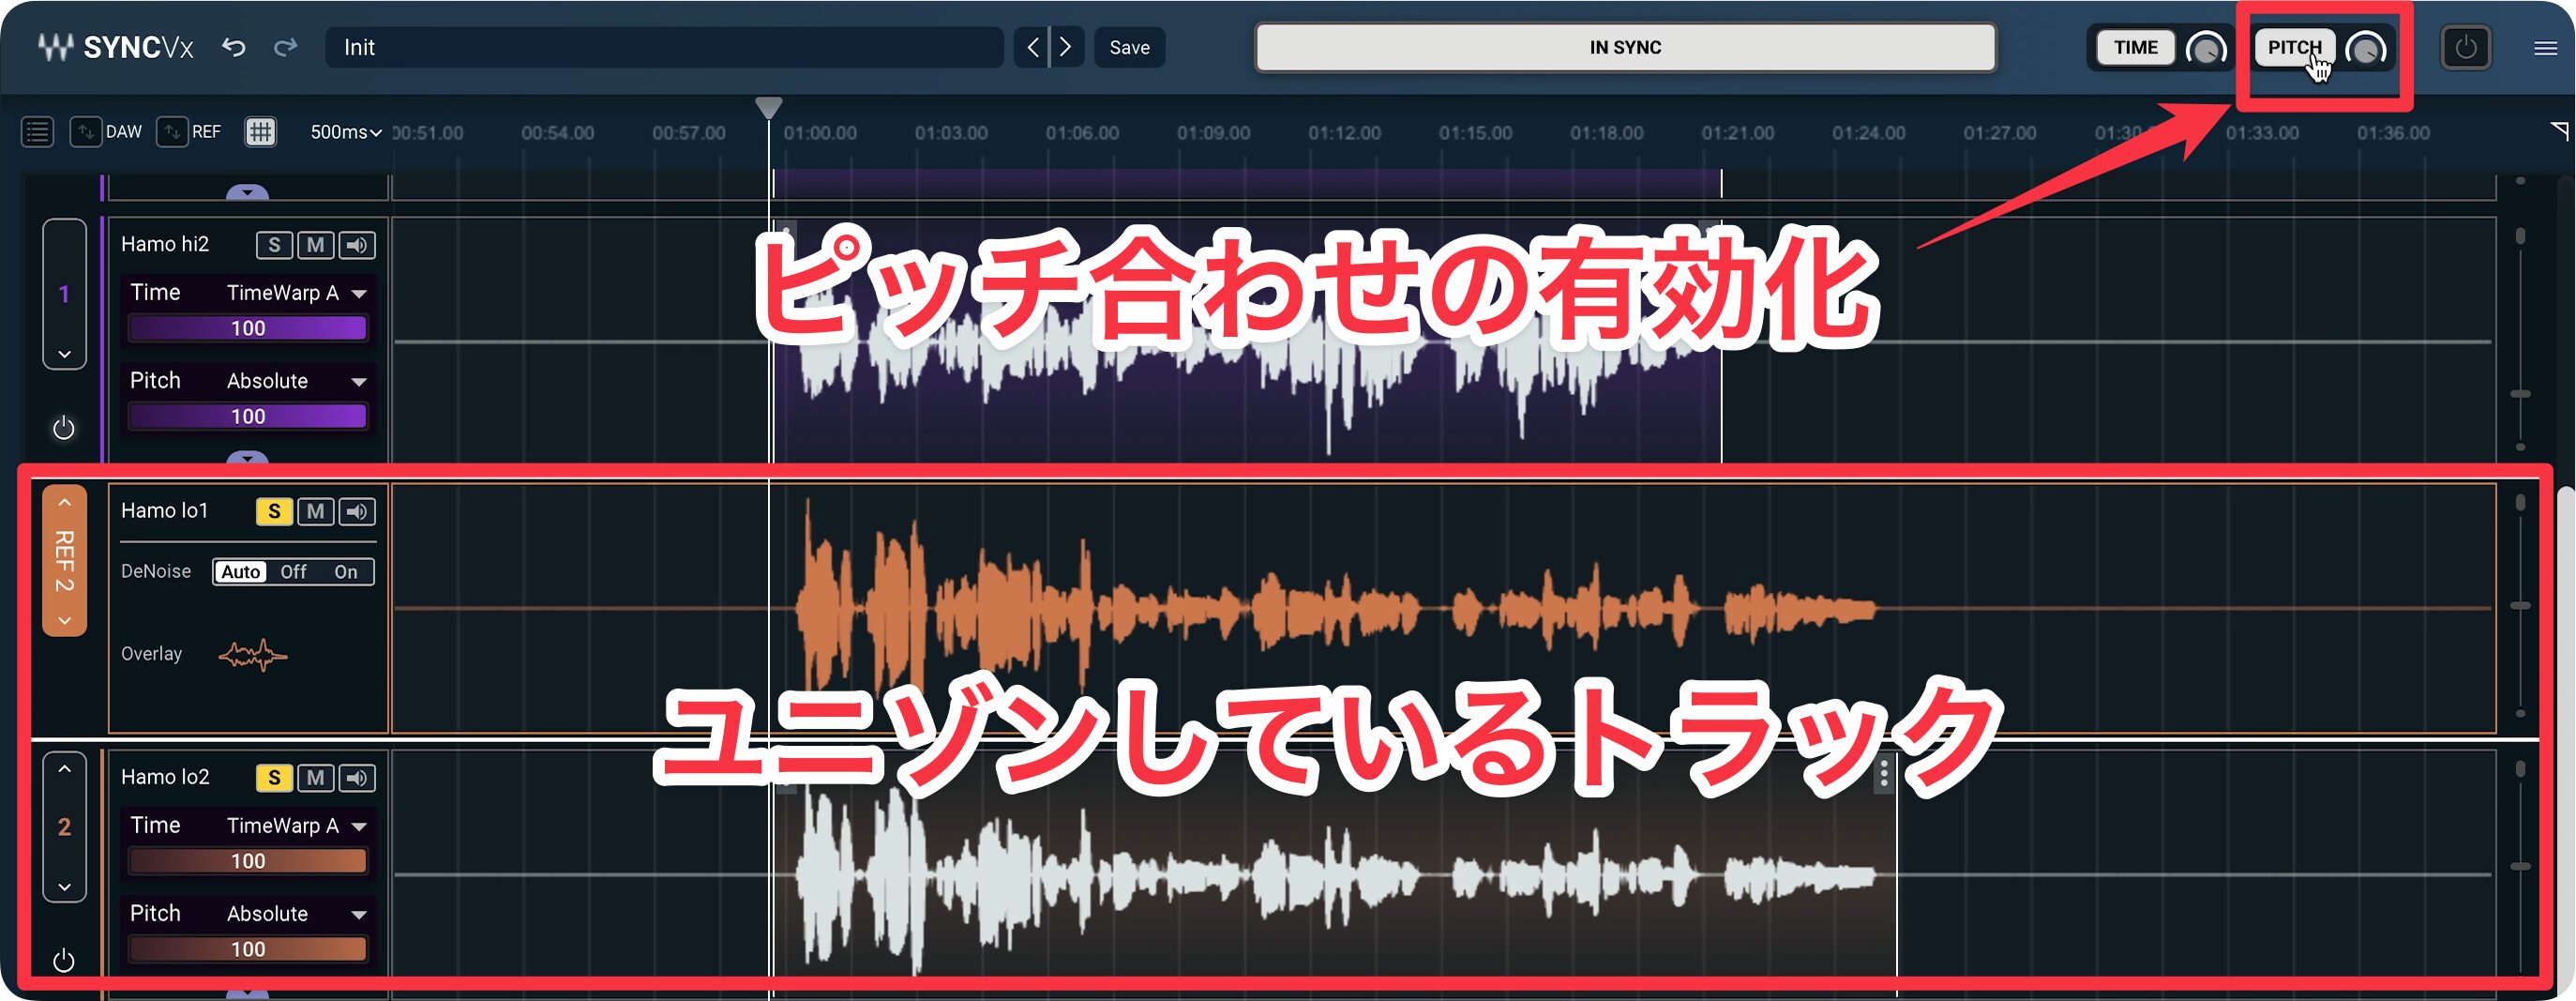Click speaker icon on Hamo lo2

point(357,778)
